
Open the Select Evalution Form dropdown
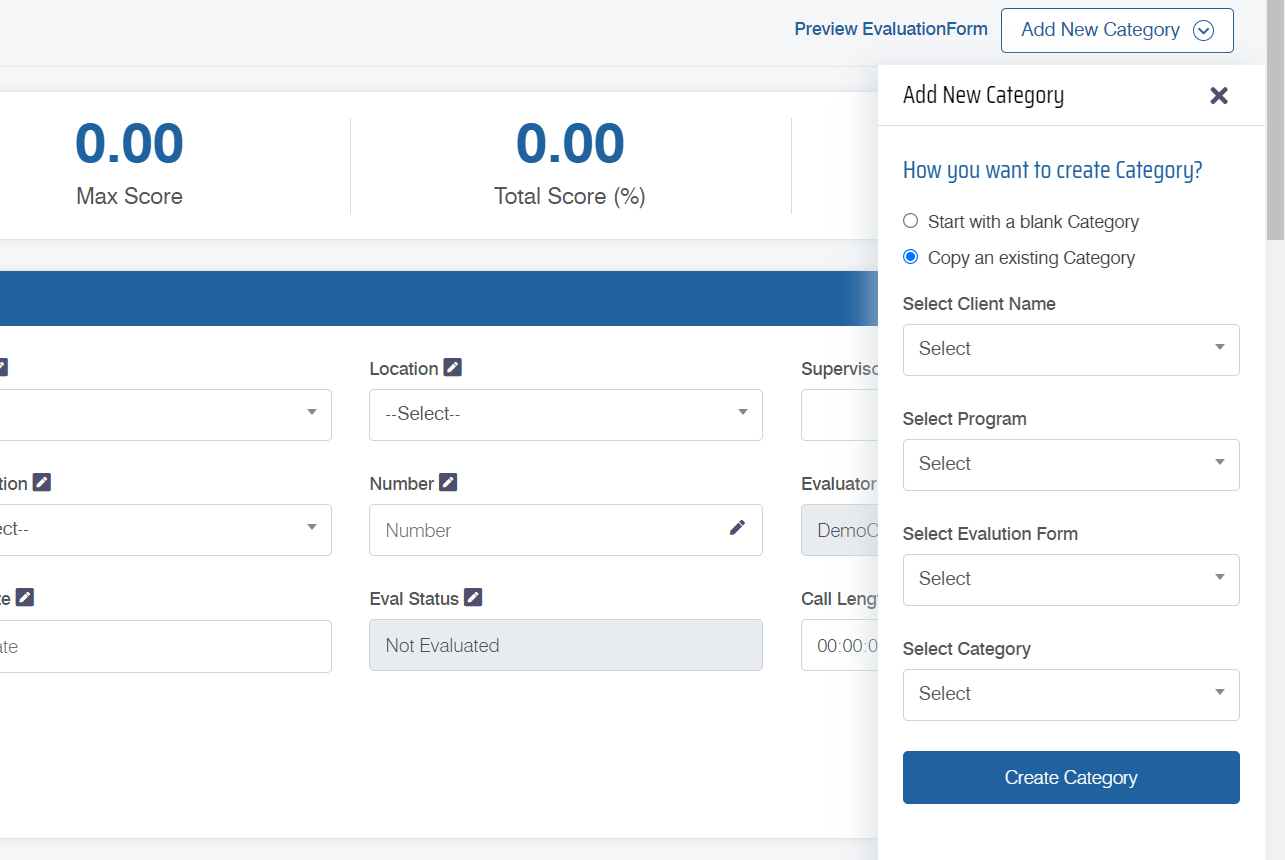[1070, 579]
